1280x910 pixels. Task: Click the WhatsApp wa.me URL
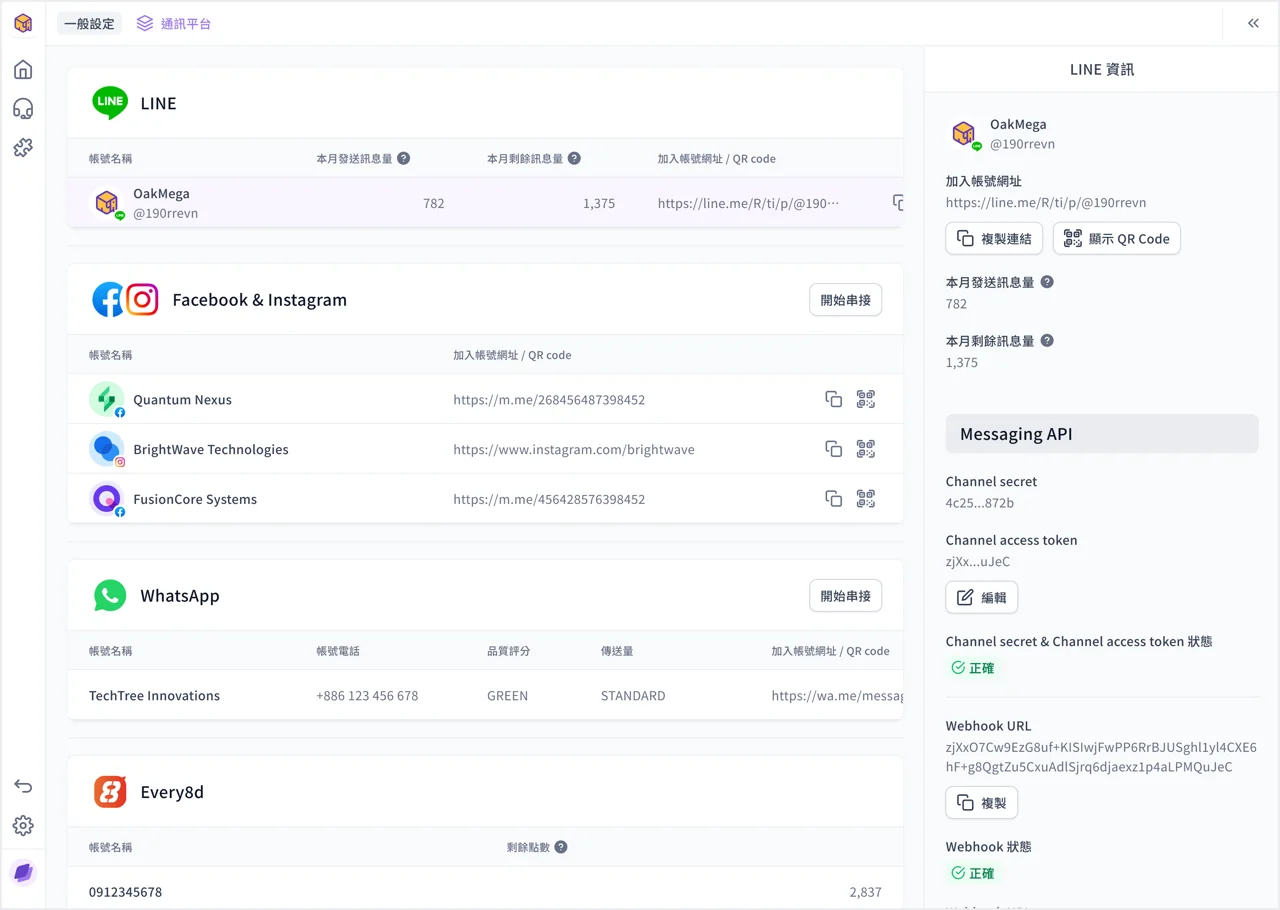pos(837,695)
